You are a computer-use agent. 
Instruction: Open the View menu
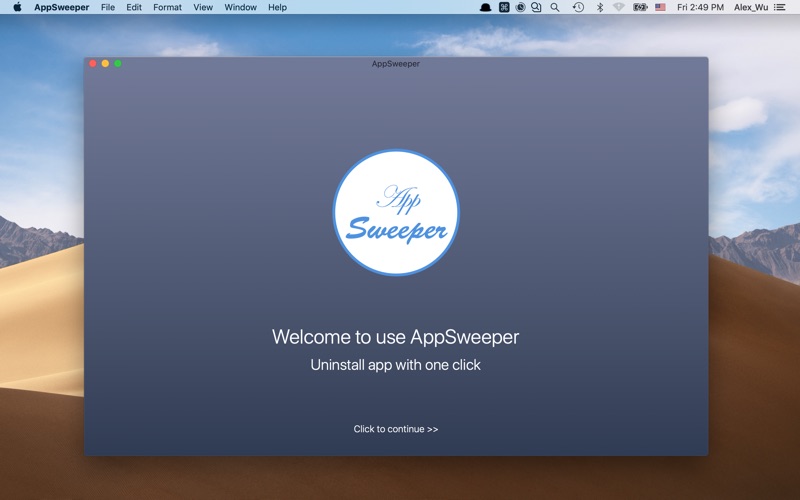[203, 7]
